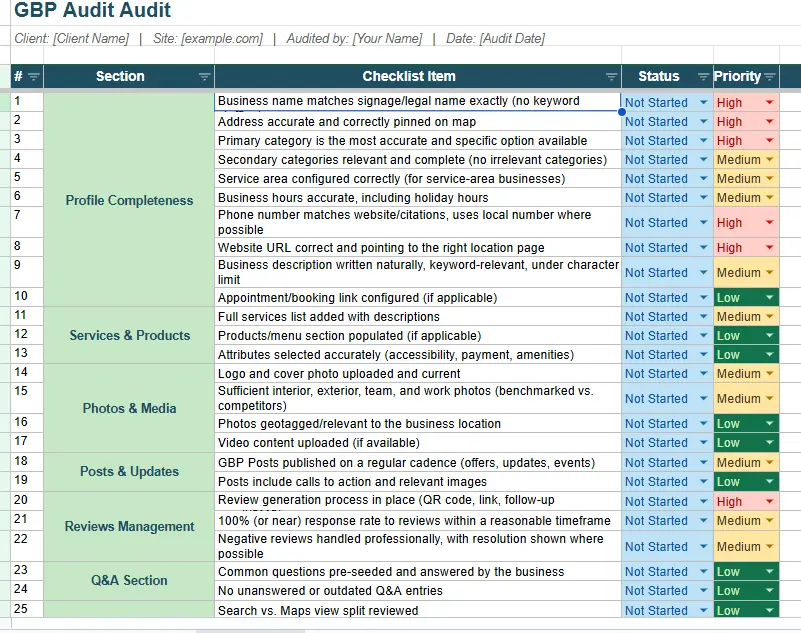The image size is (801, 633).
Task: Open filter icon in Status header
Action: click(703, 77)
